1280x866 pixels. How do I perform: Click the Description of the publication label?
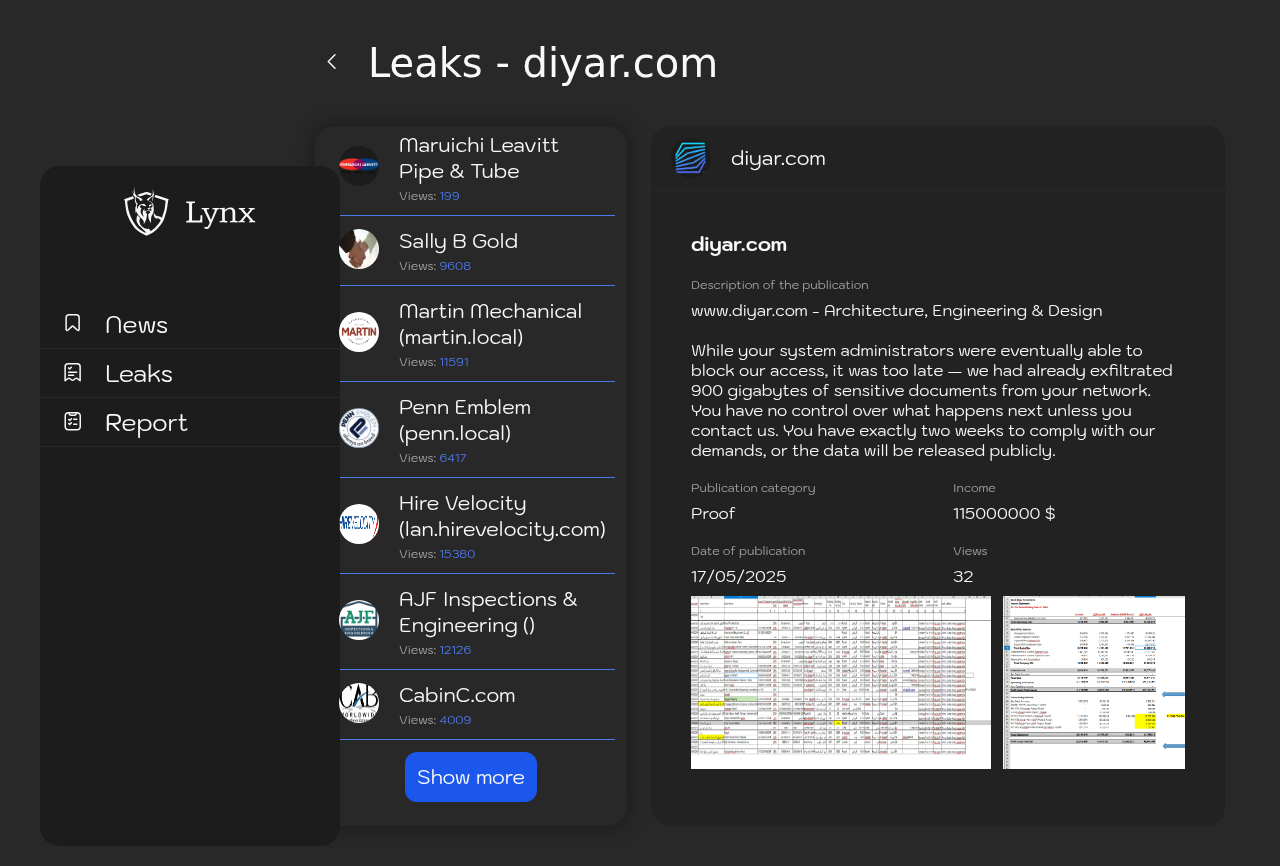click(x=780, y=285)
